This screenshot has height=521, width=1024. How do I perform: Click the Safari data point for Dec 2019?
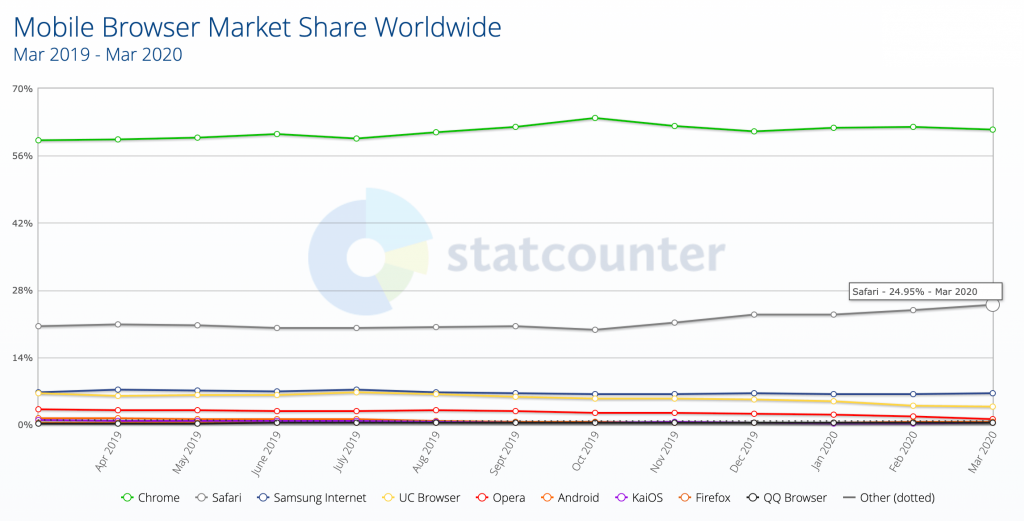pyautogui.click(x=754, y=314)
